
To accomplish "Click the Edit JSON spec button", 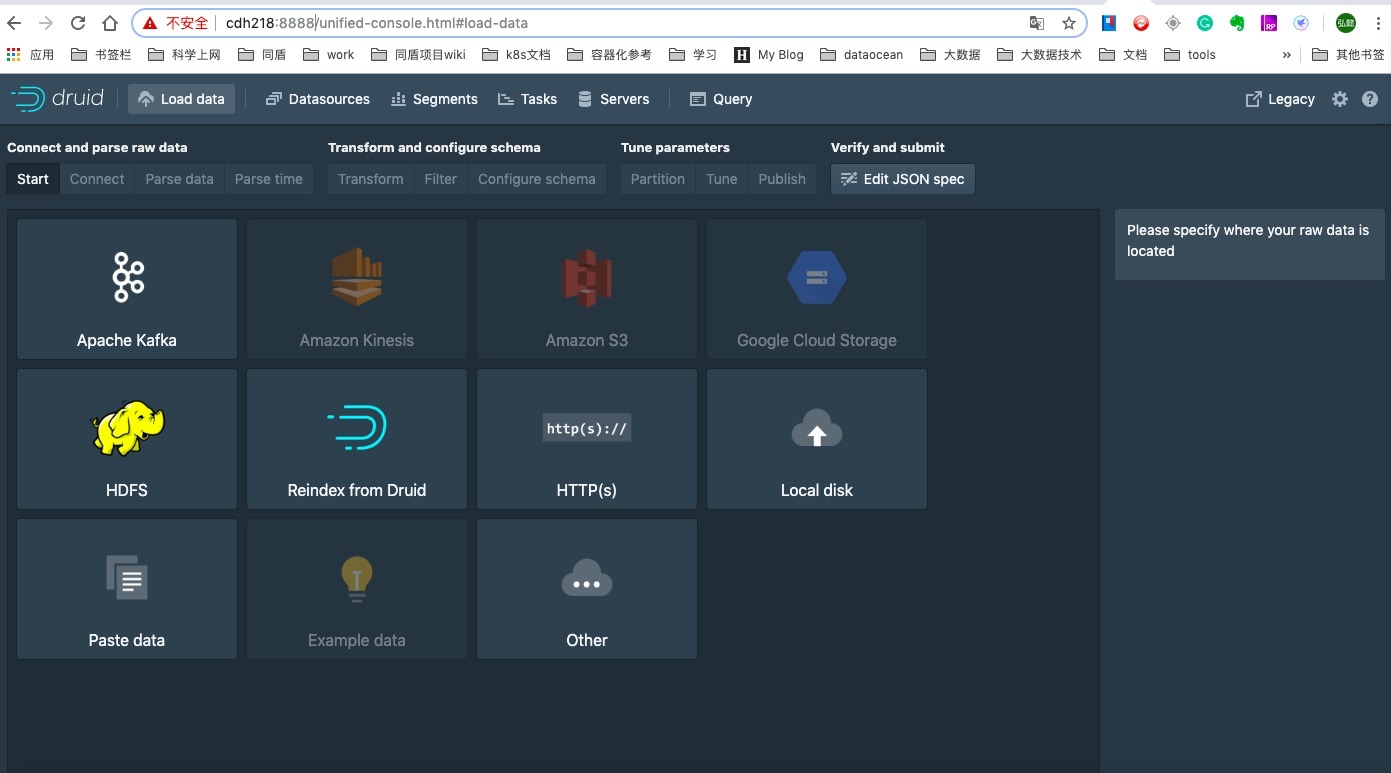I will pos(903,179).
